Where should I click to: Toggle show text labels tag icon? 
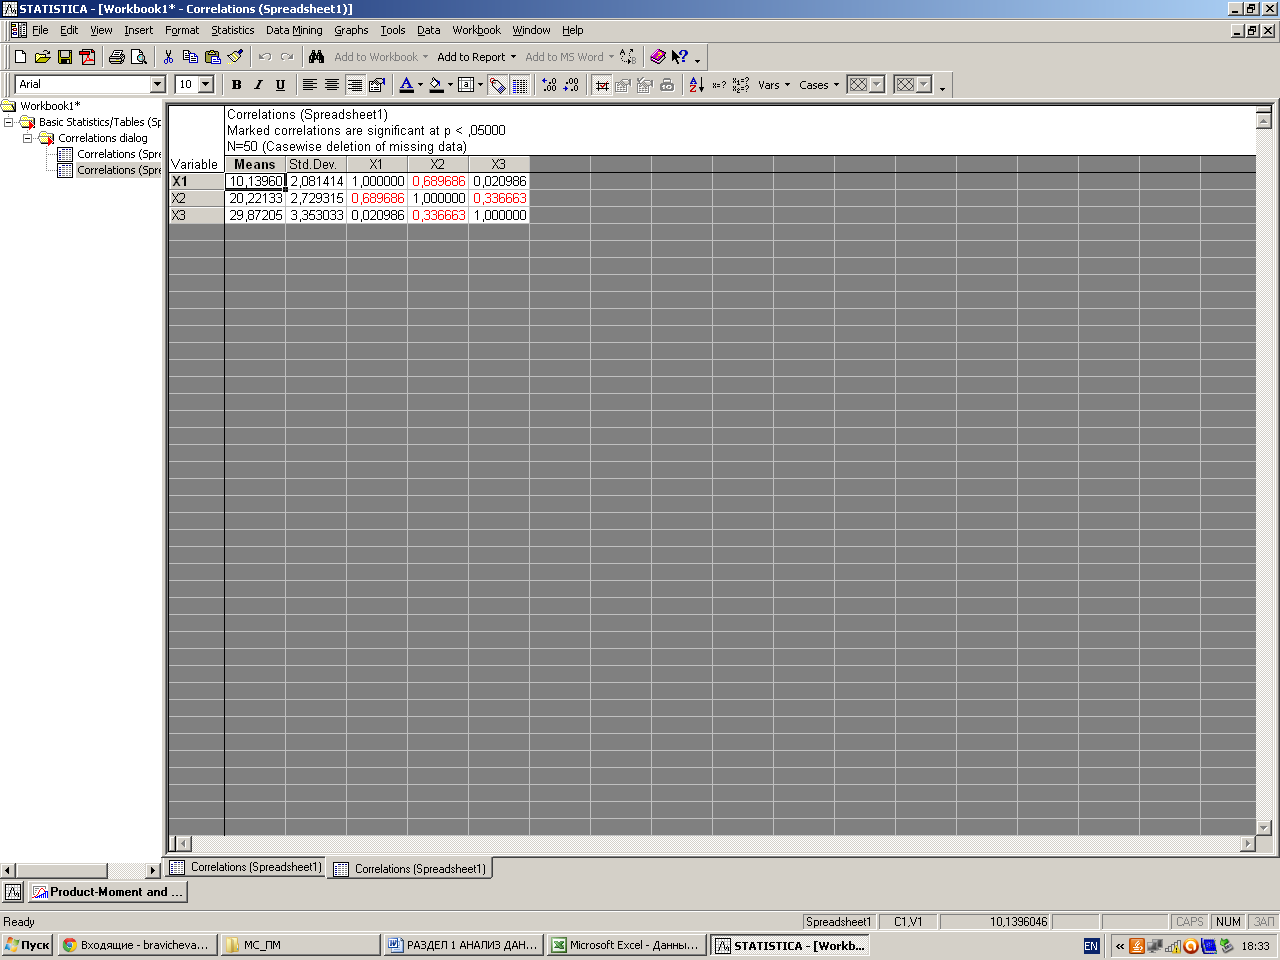pos(498,85)
